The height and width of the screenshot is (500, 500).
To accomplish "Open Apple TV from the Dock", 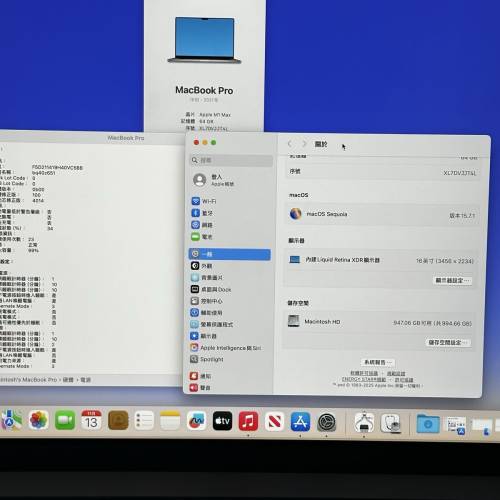I will 222,421.
